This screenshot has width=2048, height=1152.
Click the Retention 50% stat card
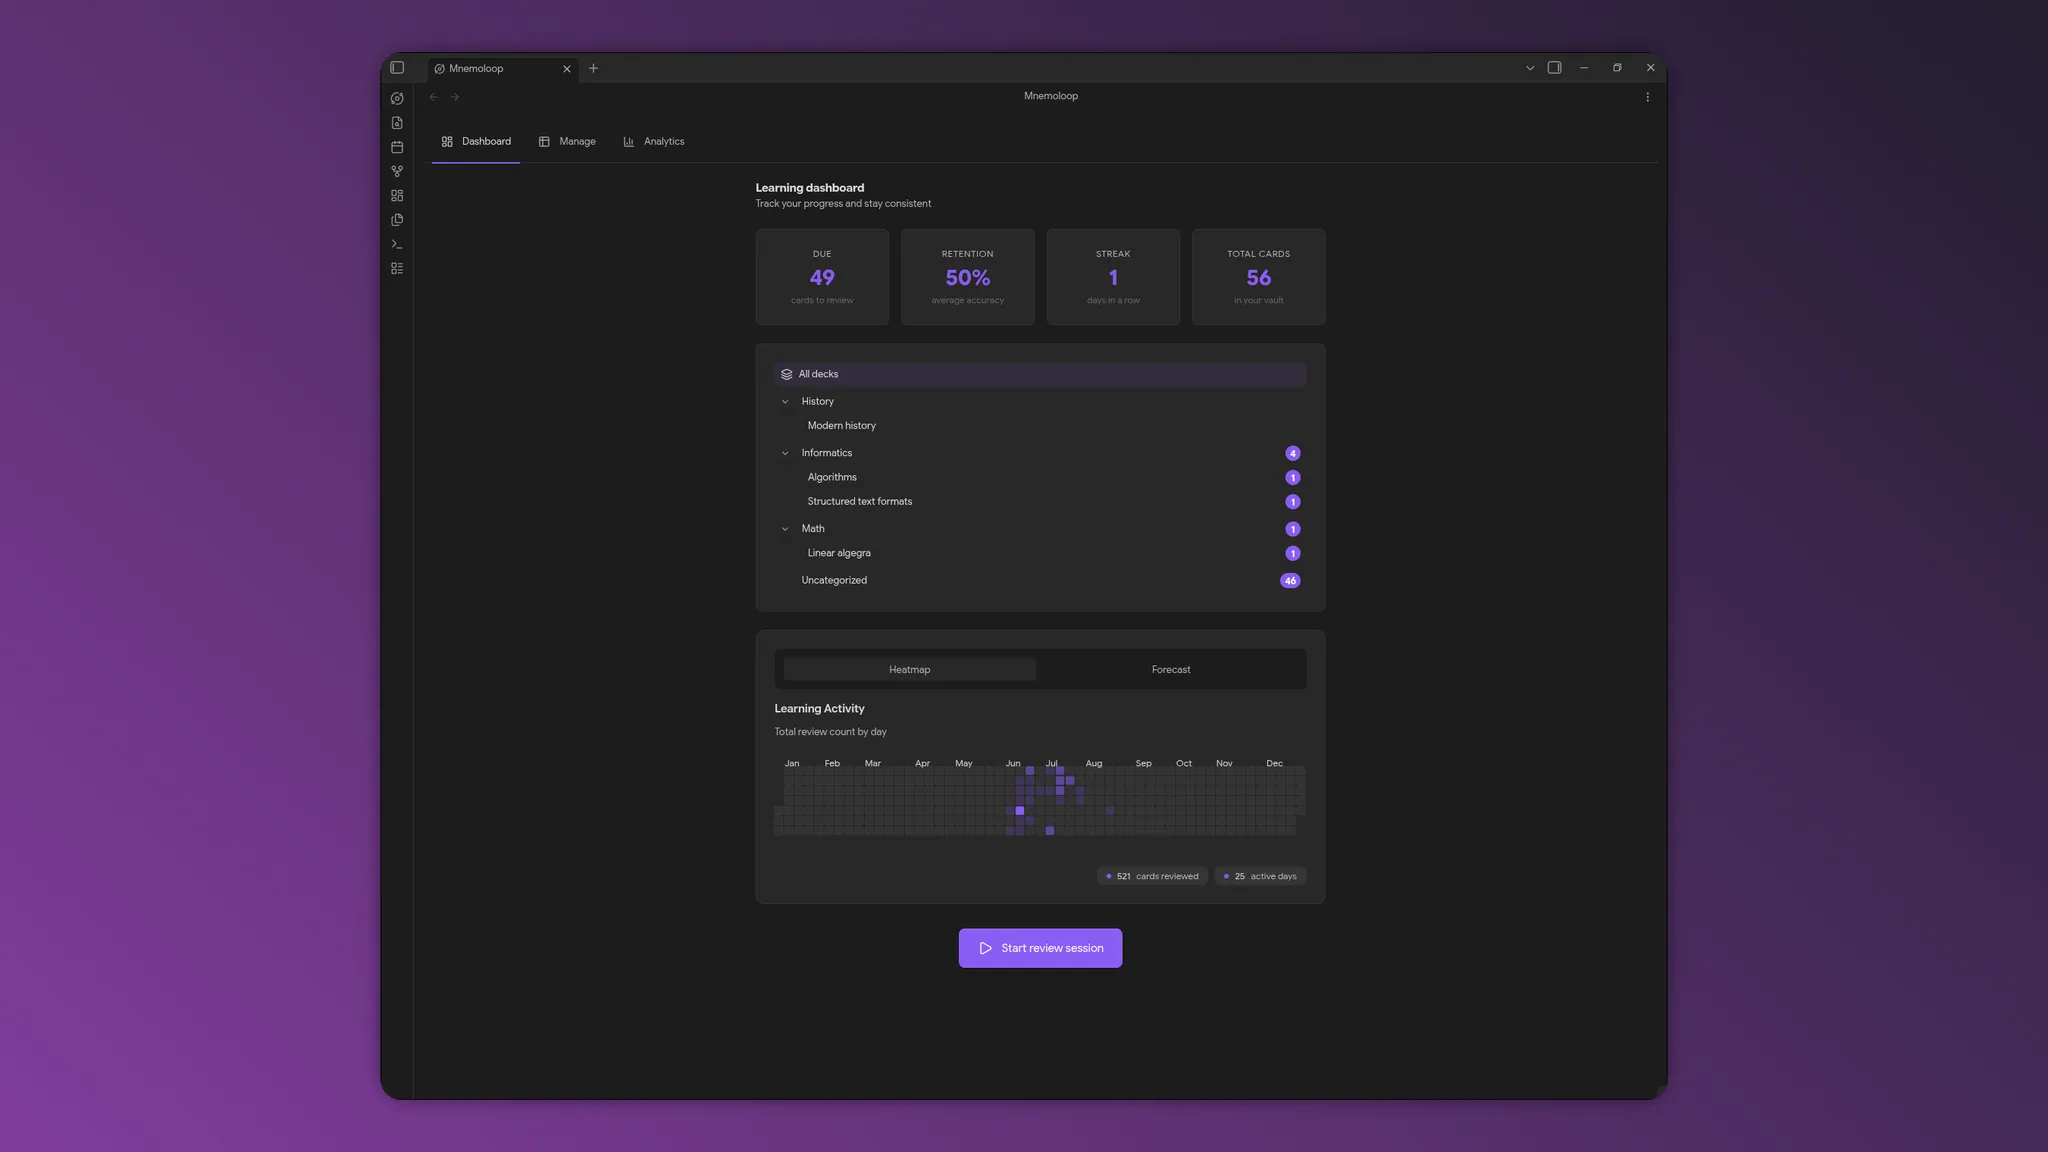pyautogui.click(x=968, y=277)
